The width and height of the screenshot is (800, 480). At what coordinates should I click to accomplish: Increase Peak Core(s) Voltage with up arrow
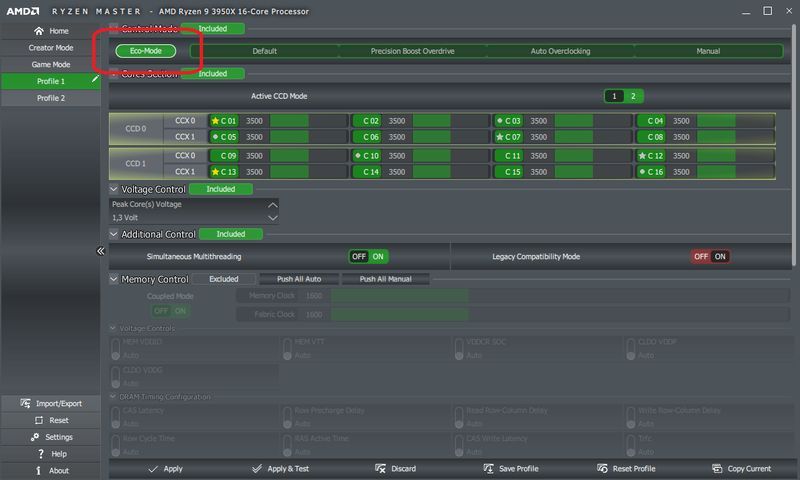click(x=273, y=205)
